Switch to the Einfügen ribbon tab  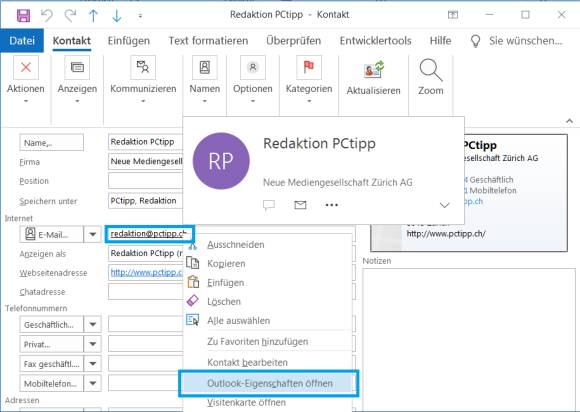click(129, 41)
